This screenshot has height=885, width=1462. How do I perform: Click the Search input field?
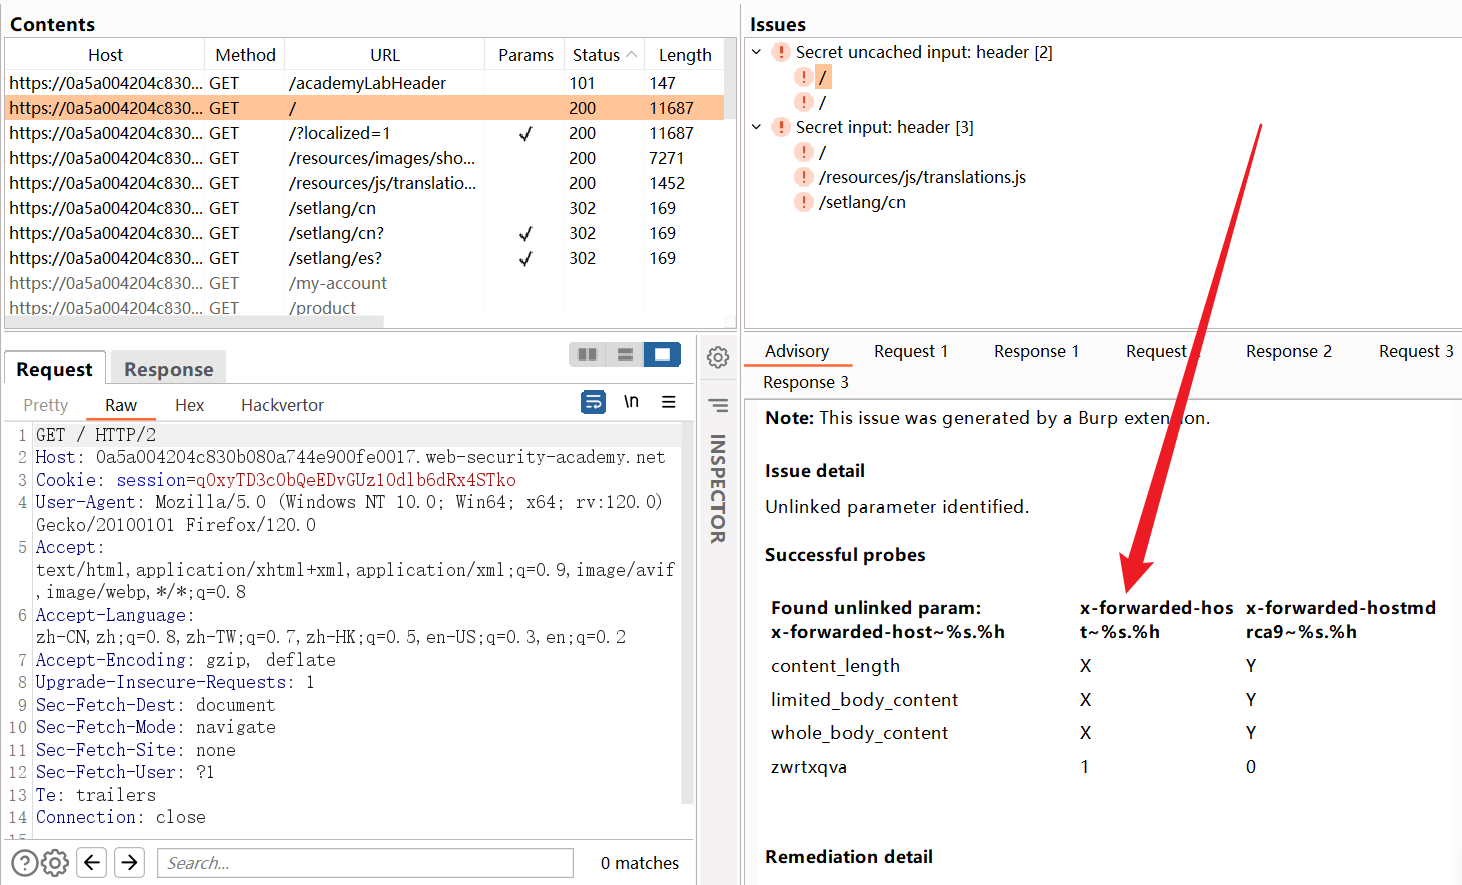pos(365,863)
